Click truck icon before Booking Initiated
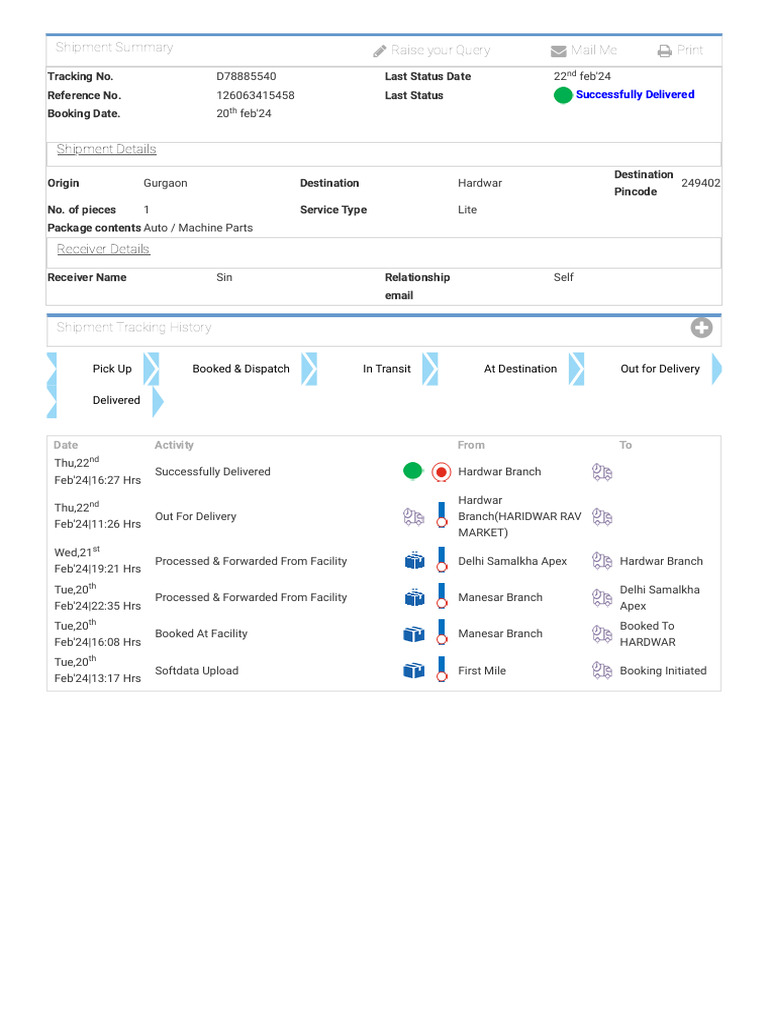 click(x=601, y=671)
